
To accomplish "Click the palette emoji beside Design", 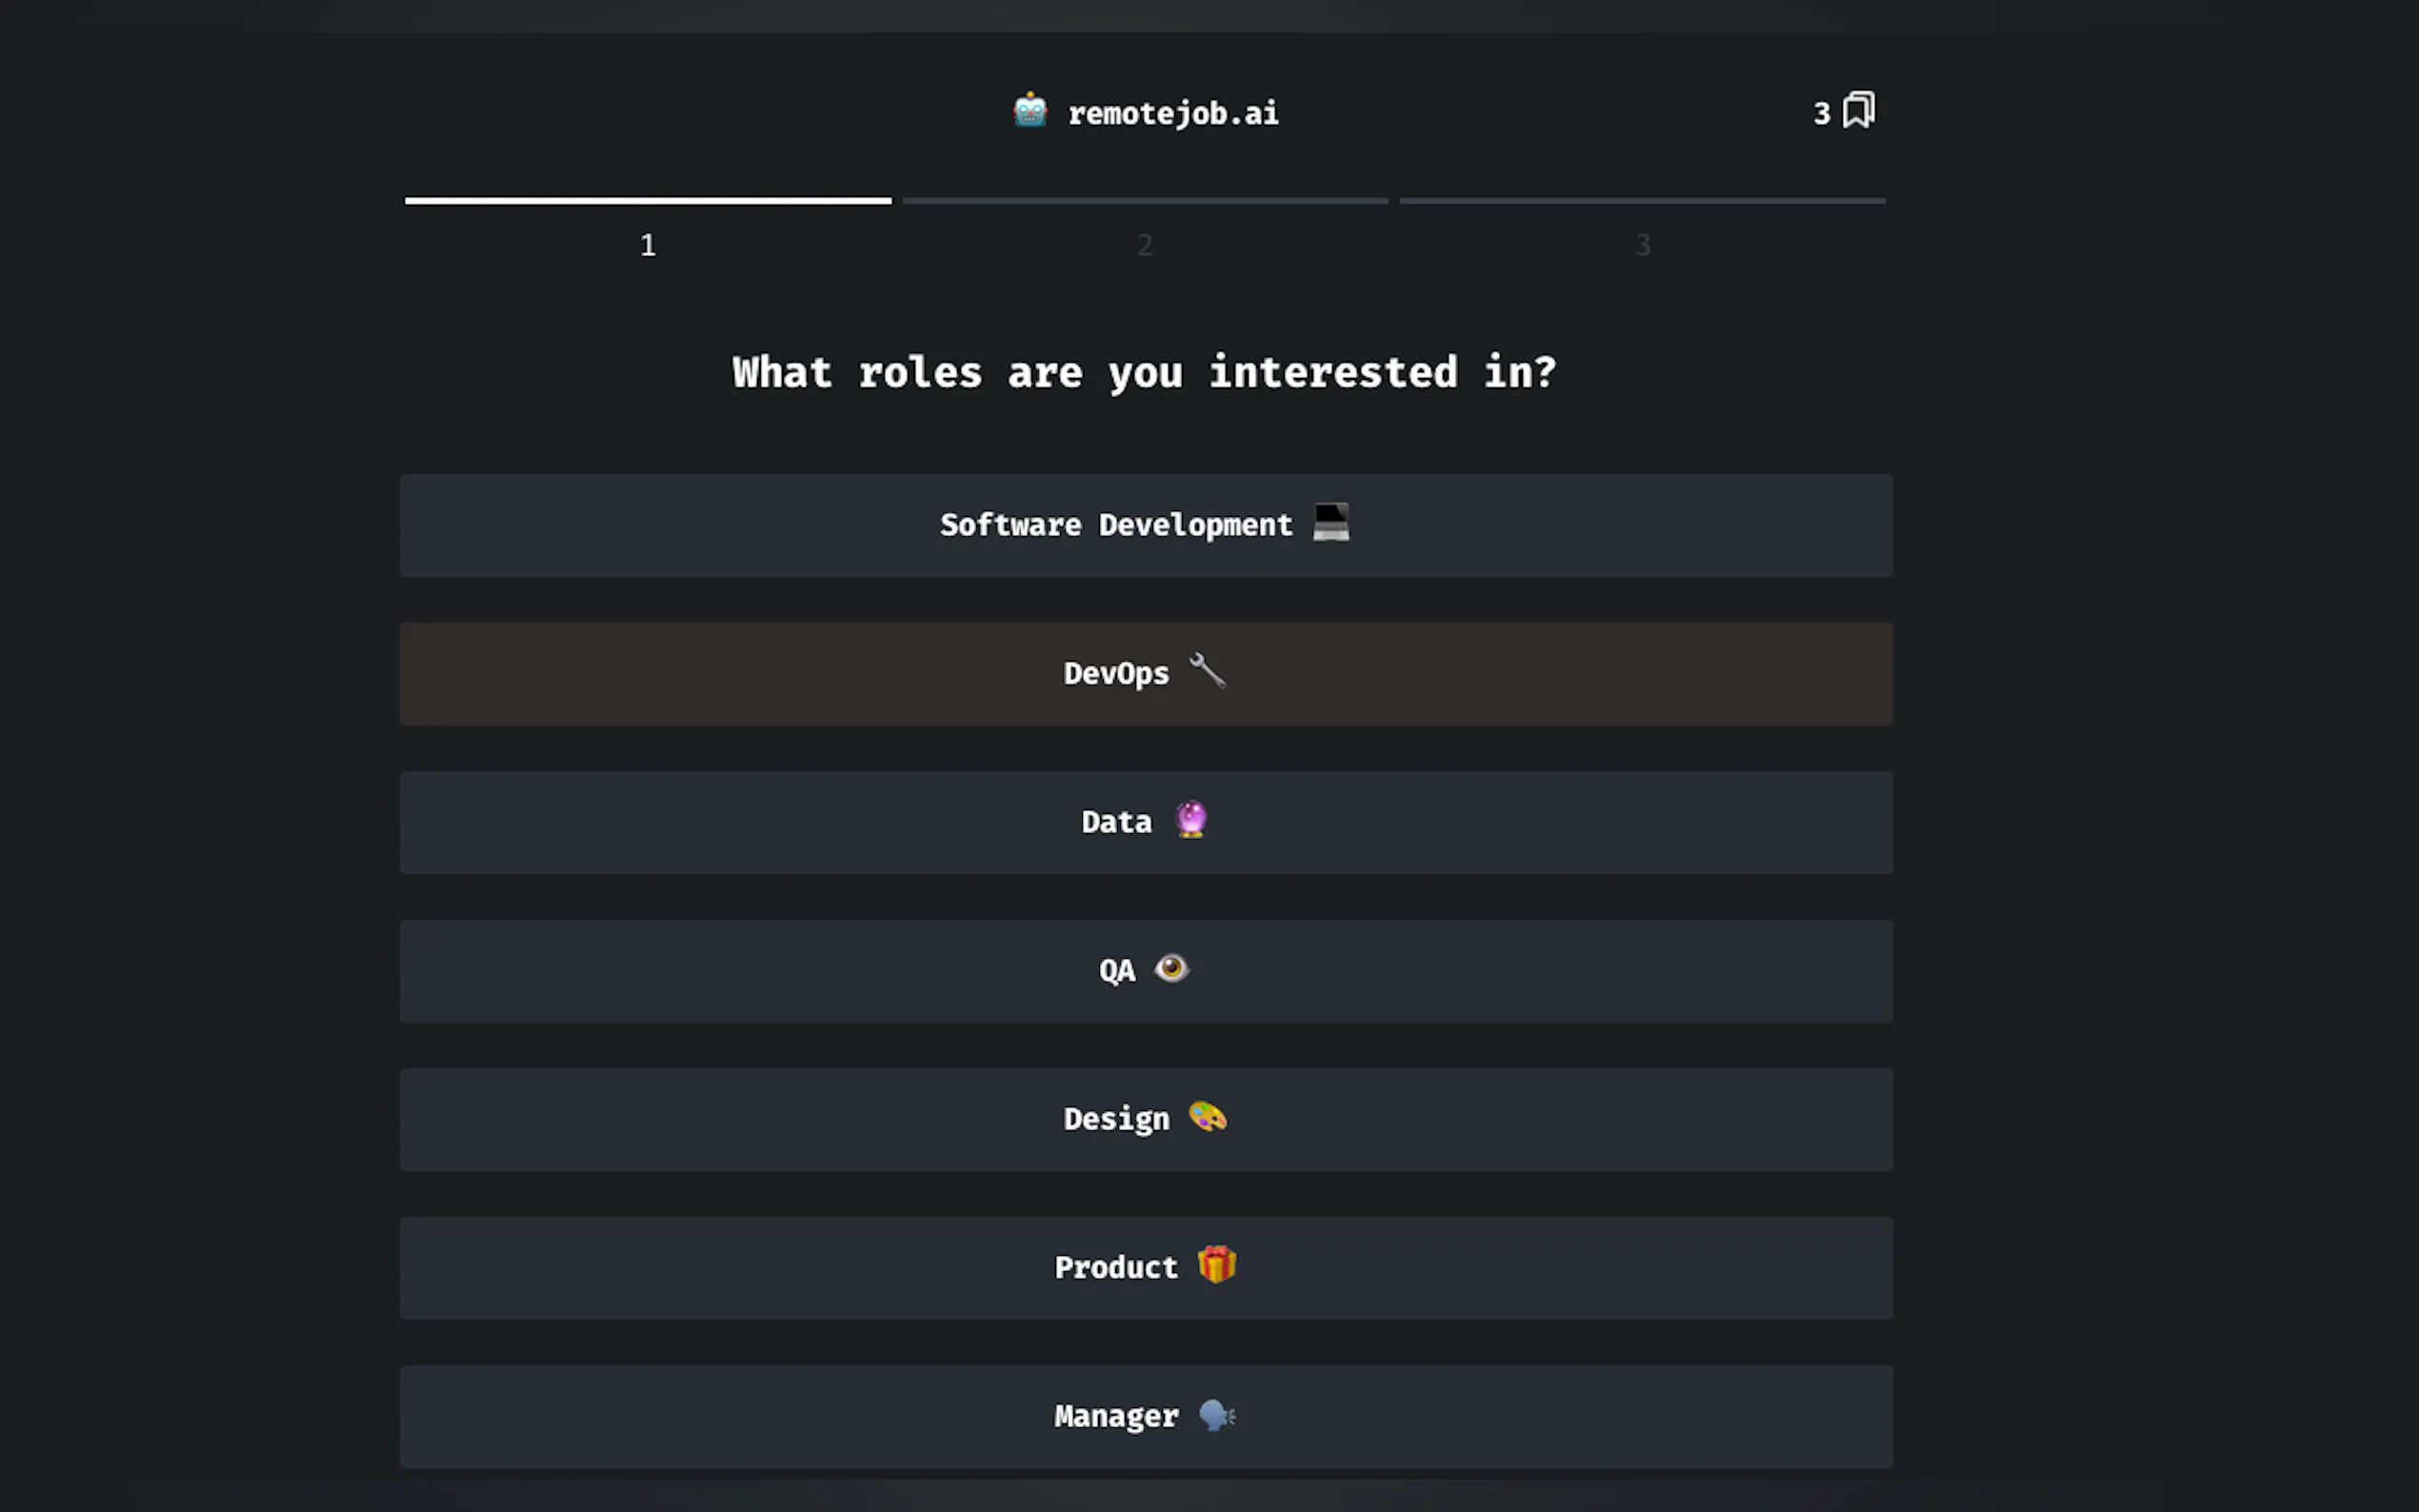I will tap(1207, 1117).
